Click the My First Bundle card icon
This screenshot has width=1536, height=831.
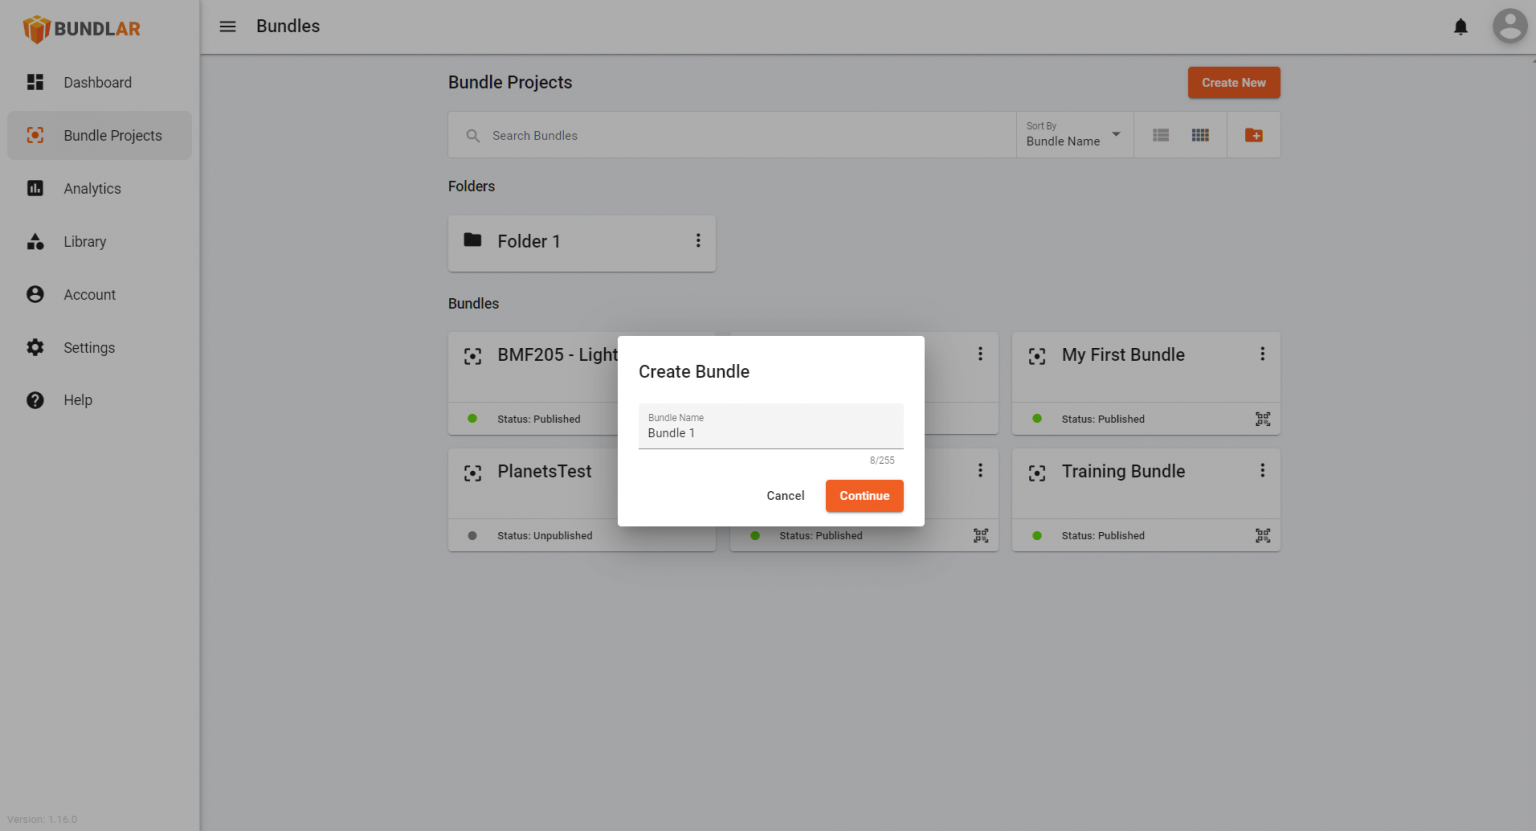(1037, 356)
